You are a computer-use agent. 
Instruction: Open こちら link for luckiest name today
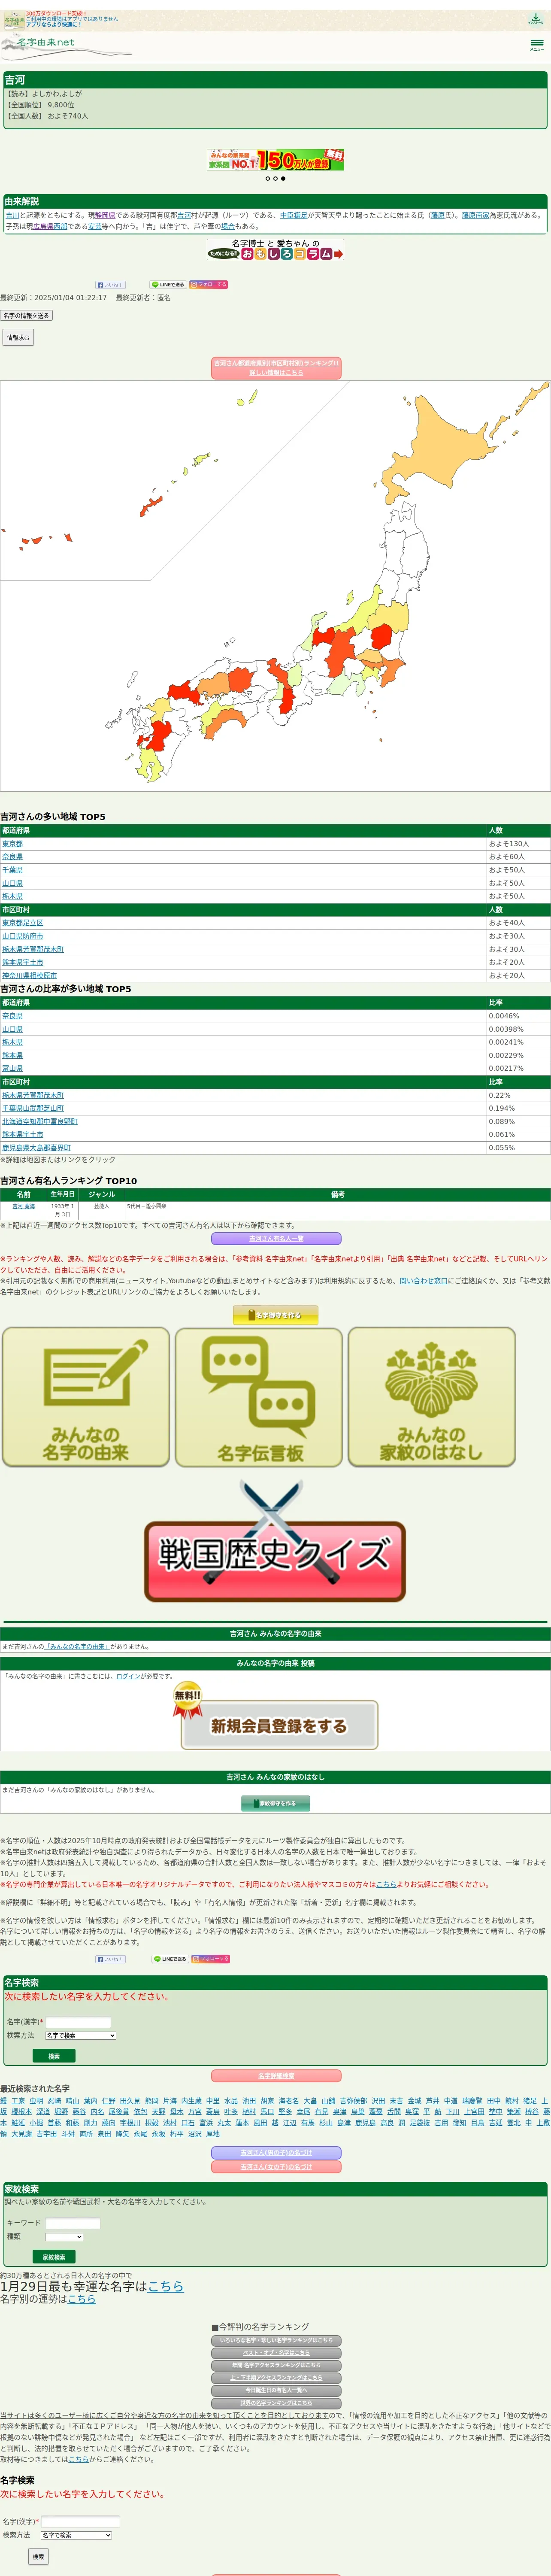click(x=166, y=2286)
